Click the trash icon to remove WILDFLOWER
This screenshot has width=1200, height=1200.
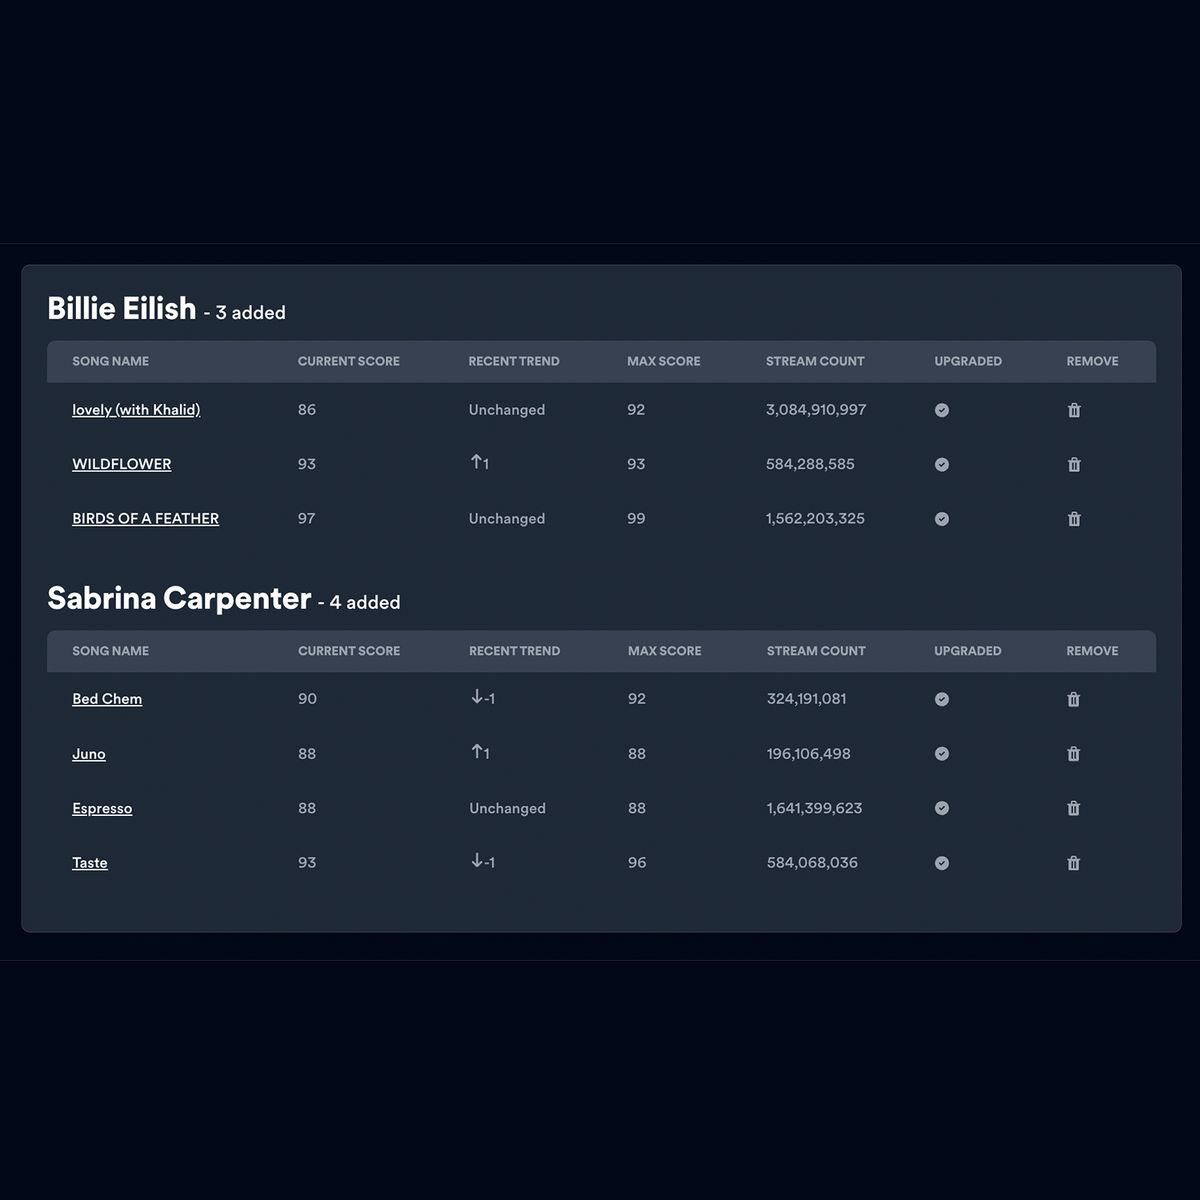1074,464
